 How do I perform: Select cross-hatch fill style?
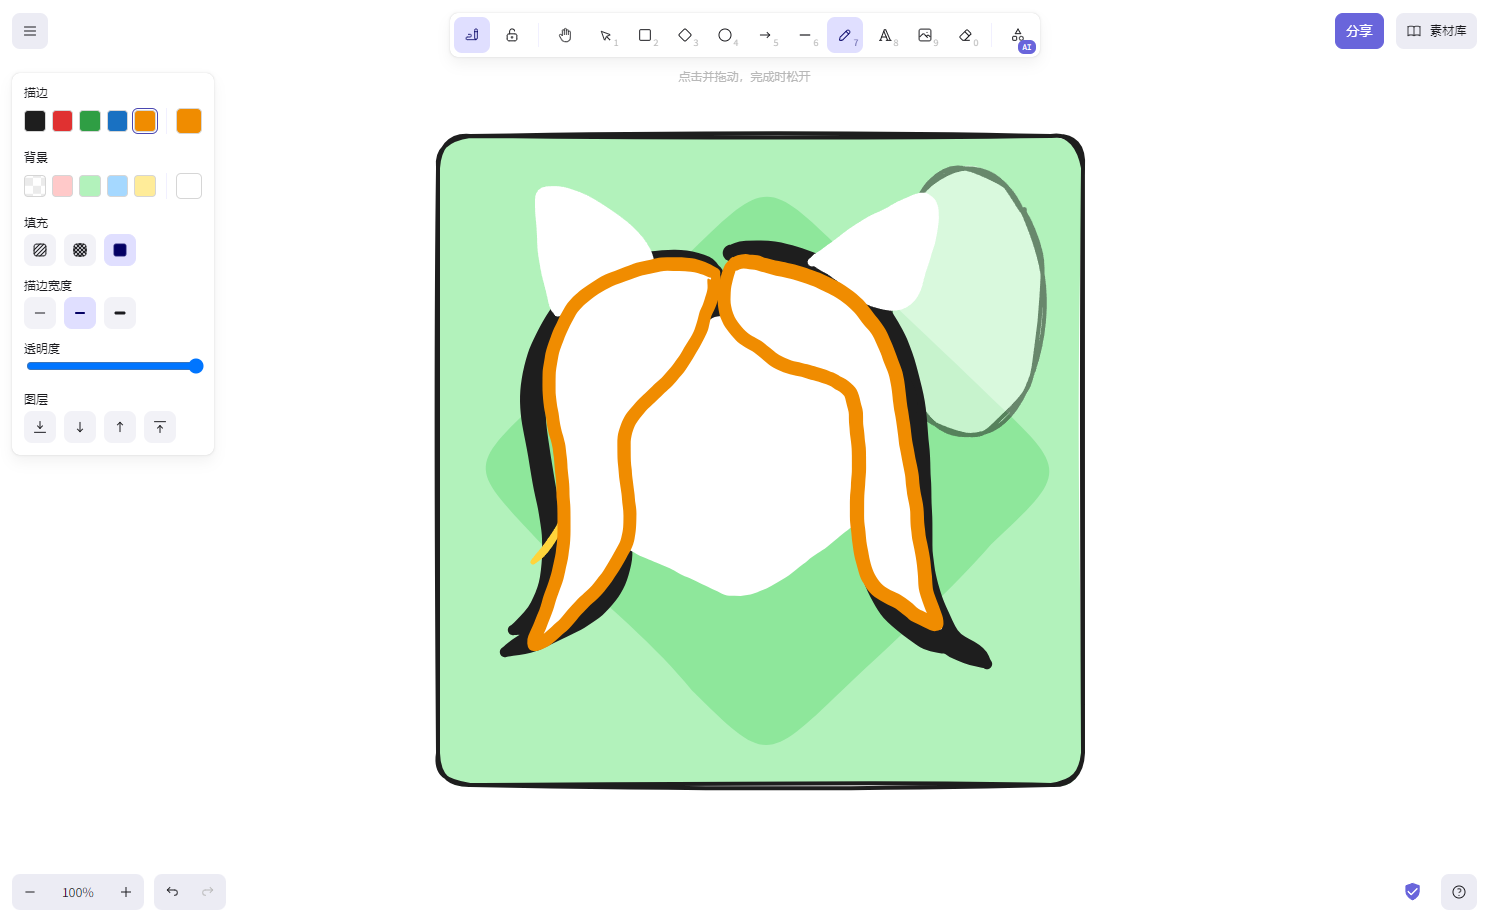80,250
